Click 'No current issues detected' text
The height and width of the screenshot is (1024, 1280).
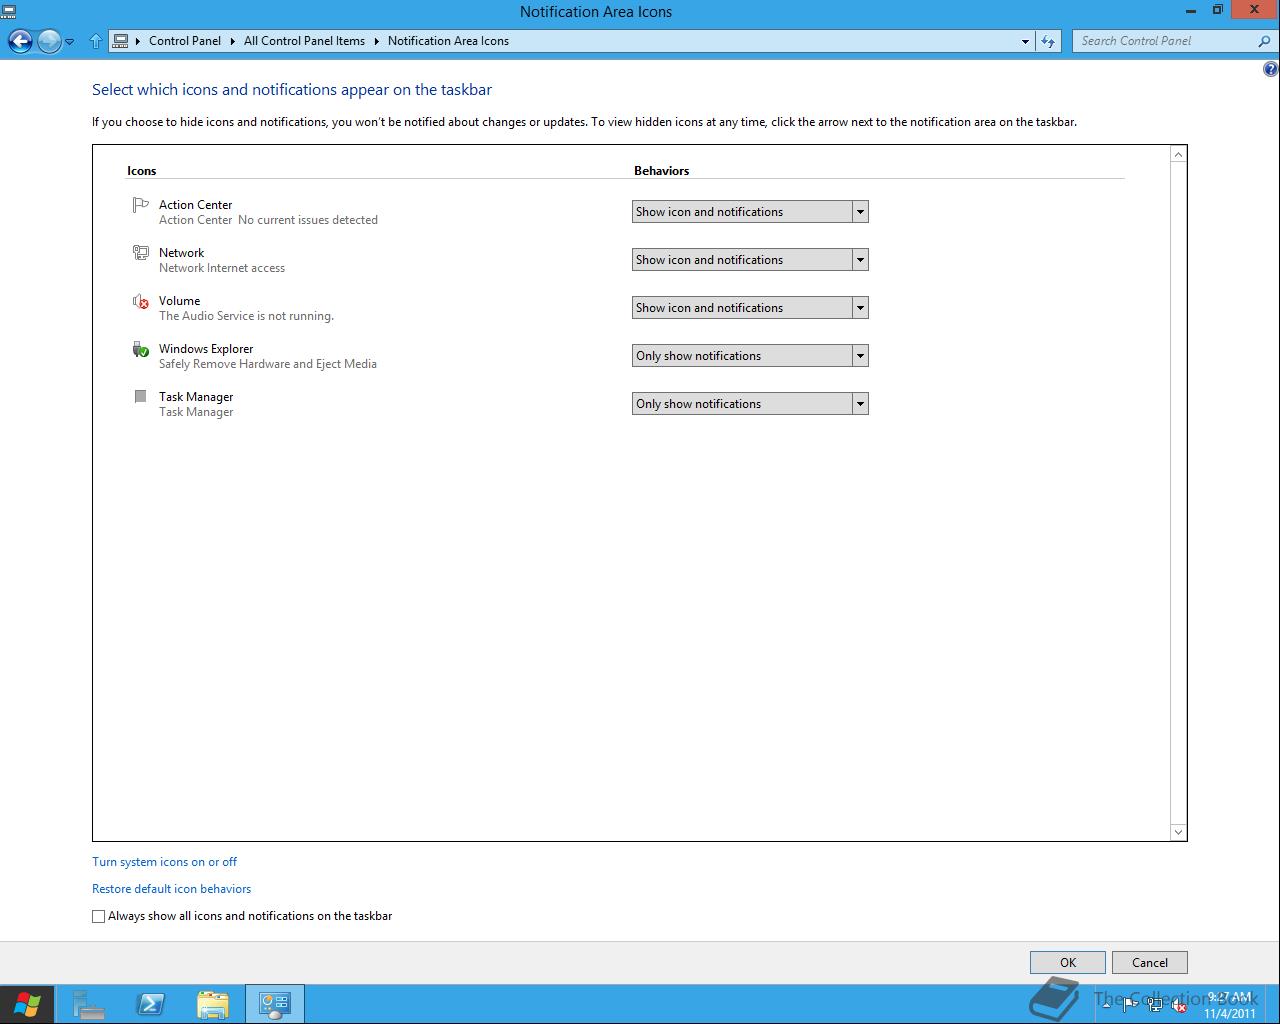pos(308,220)
